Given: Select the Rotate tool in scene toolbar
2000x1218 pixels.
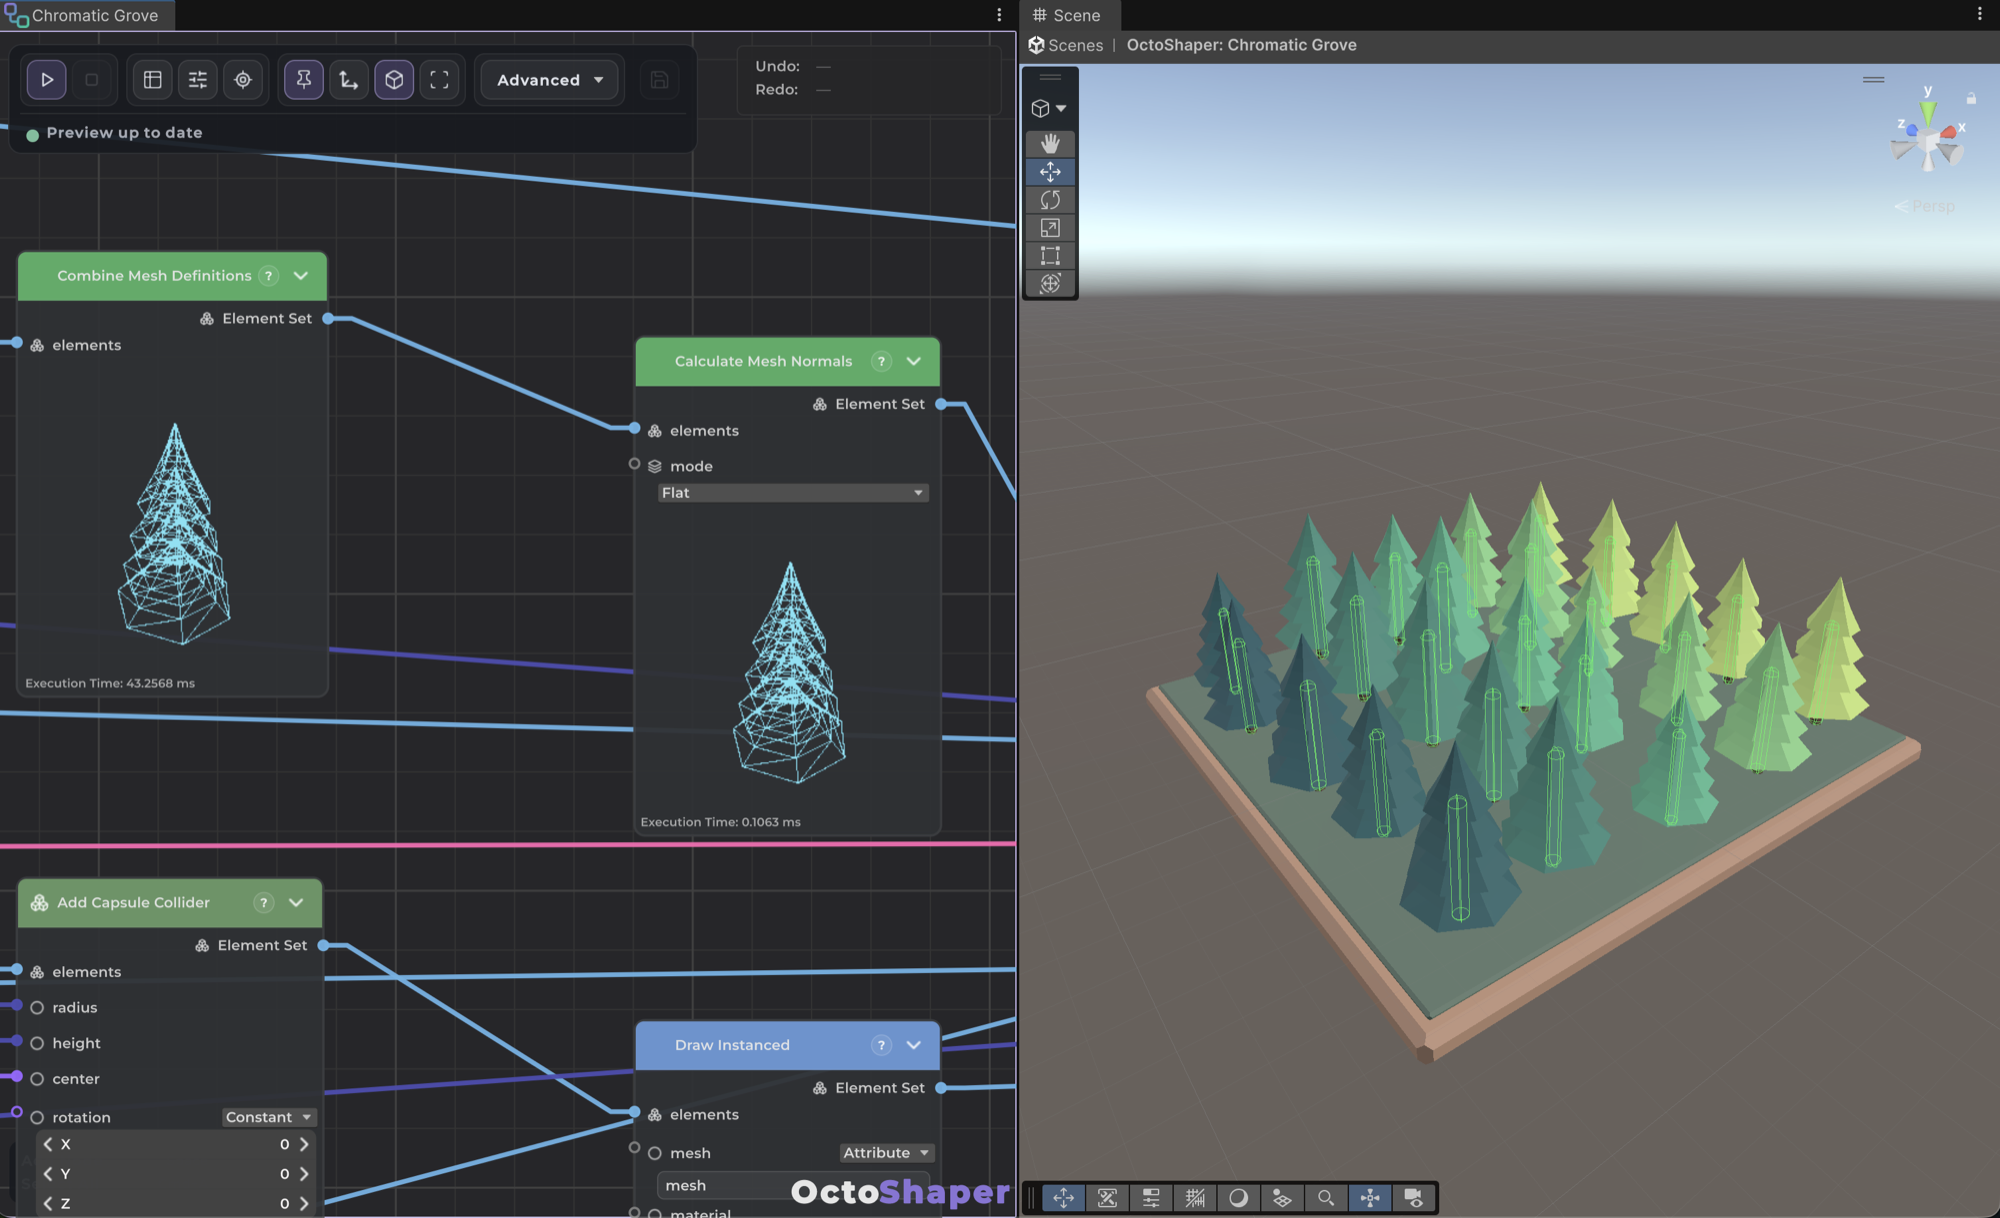Looking at the screenshot, I should point(1050,200).
